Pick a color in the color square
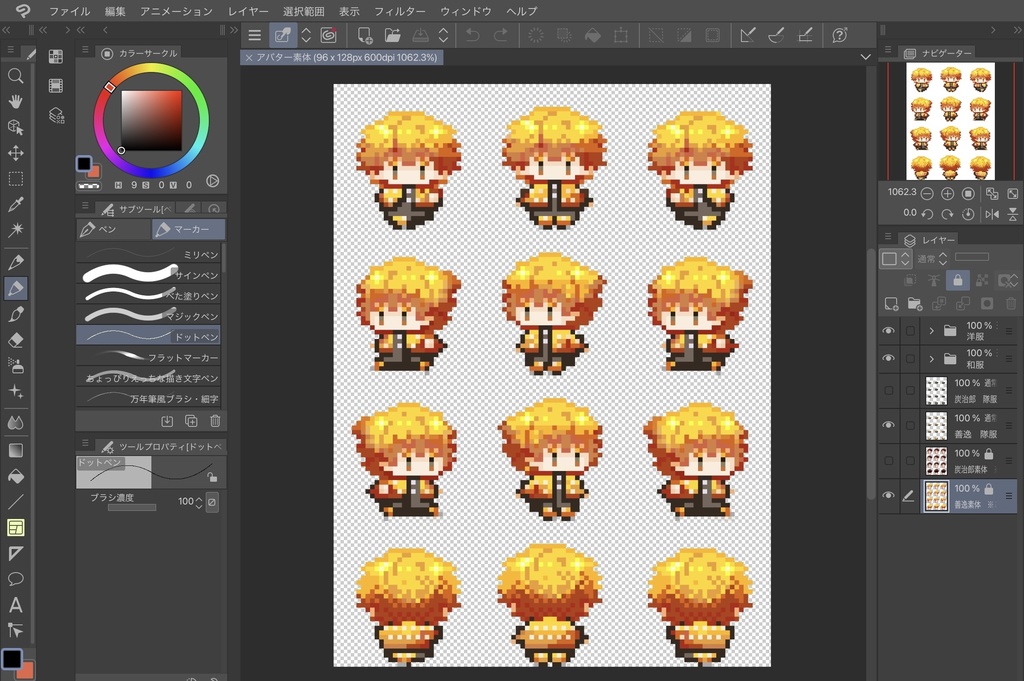This screenshot has height=681, width=1024. coord(152,120)
